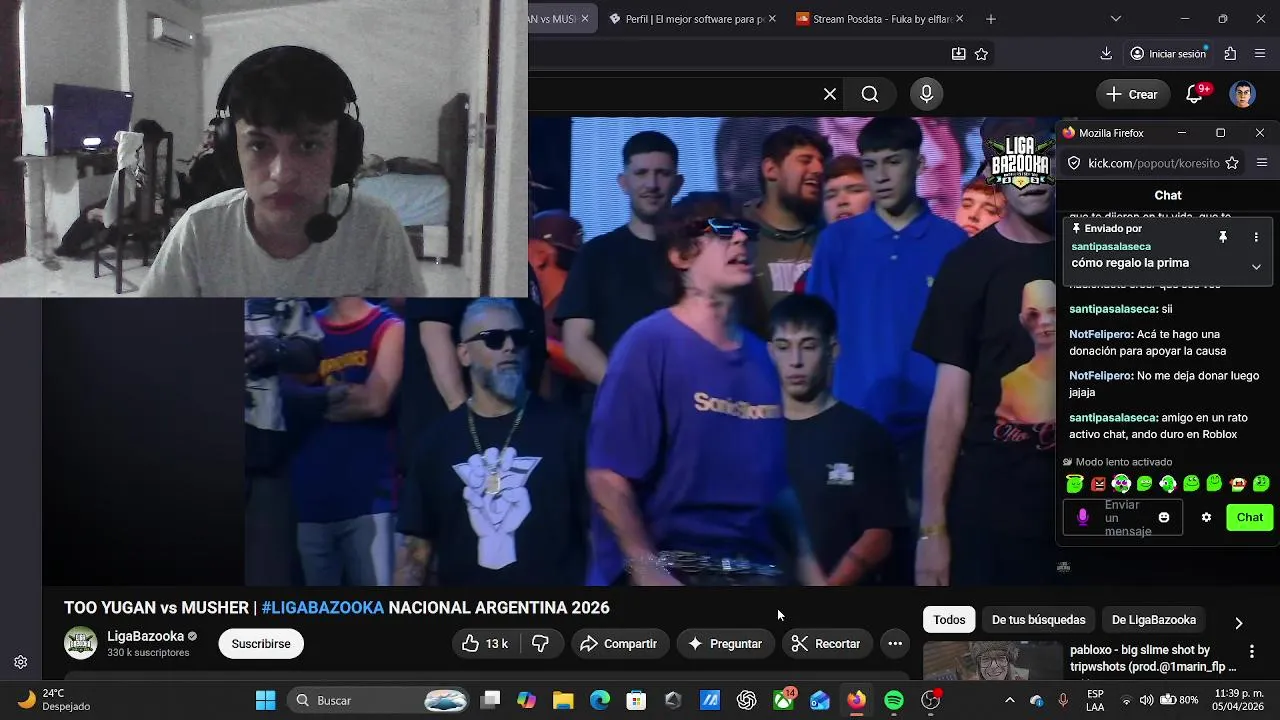The width and height of the screenshot is (1280, 720).
Task: Dislike the video with thumbs down
Action: coord(540,644)
